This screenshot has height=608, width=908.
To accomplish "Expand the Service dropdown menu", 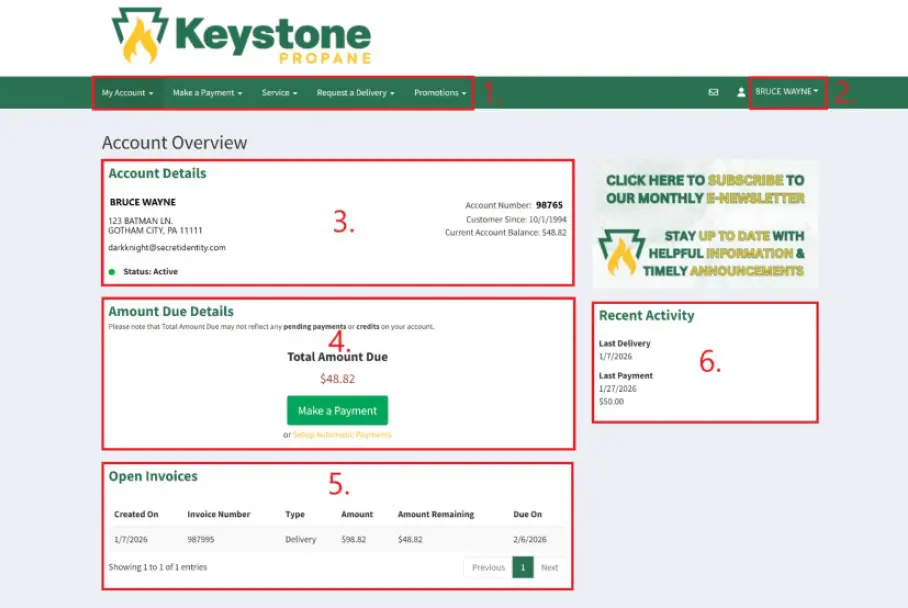I will (x=279, y=93).
